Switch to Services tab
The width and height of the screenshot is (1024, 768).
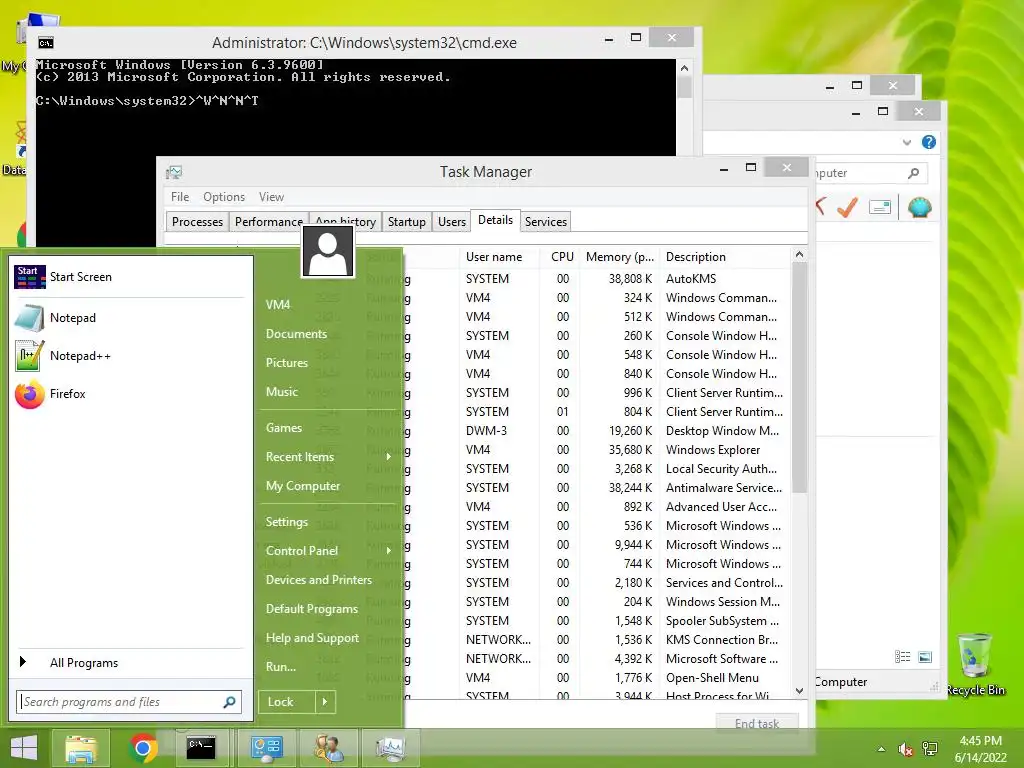(546, 222)
